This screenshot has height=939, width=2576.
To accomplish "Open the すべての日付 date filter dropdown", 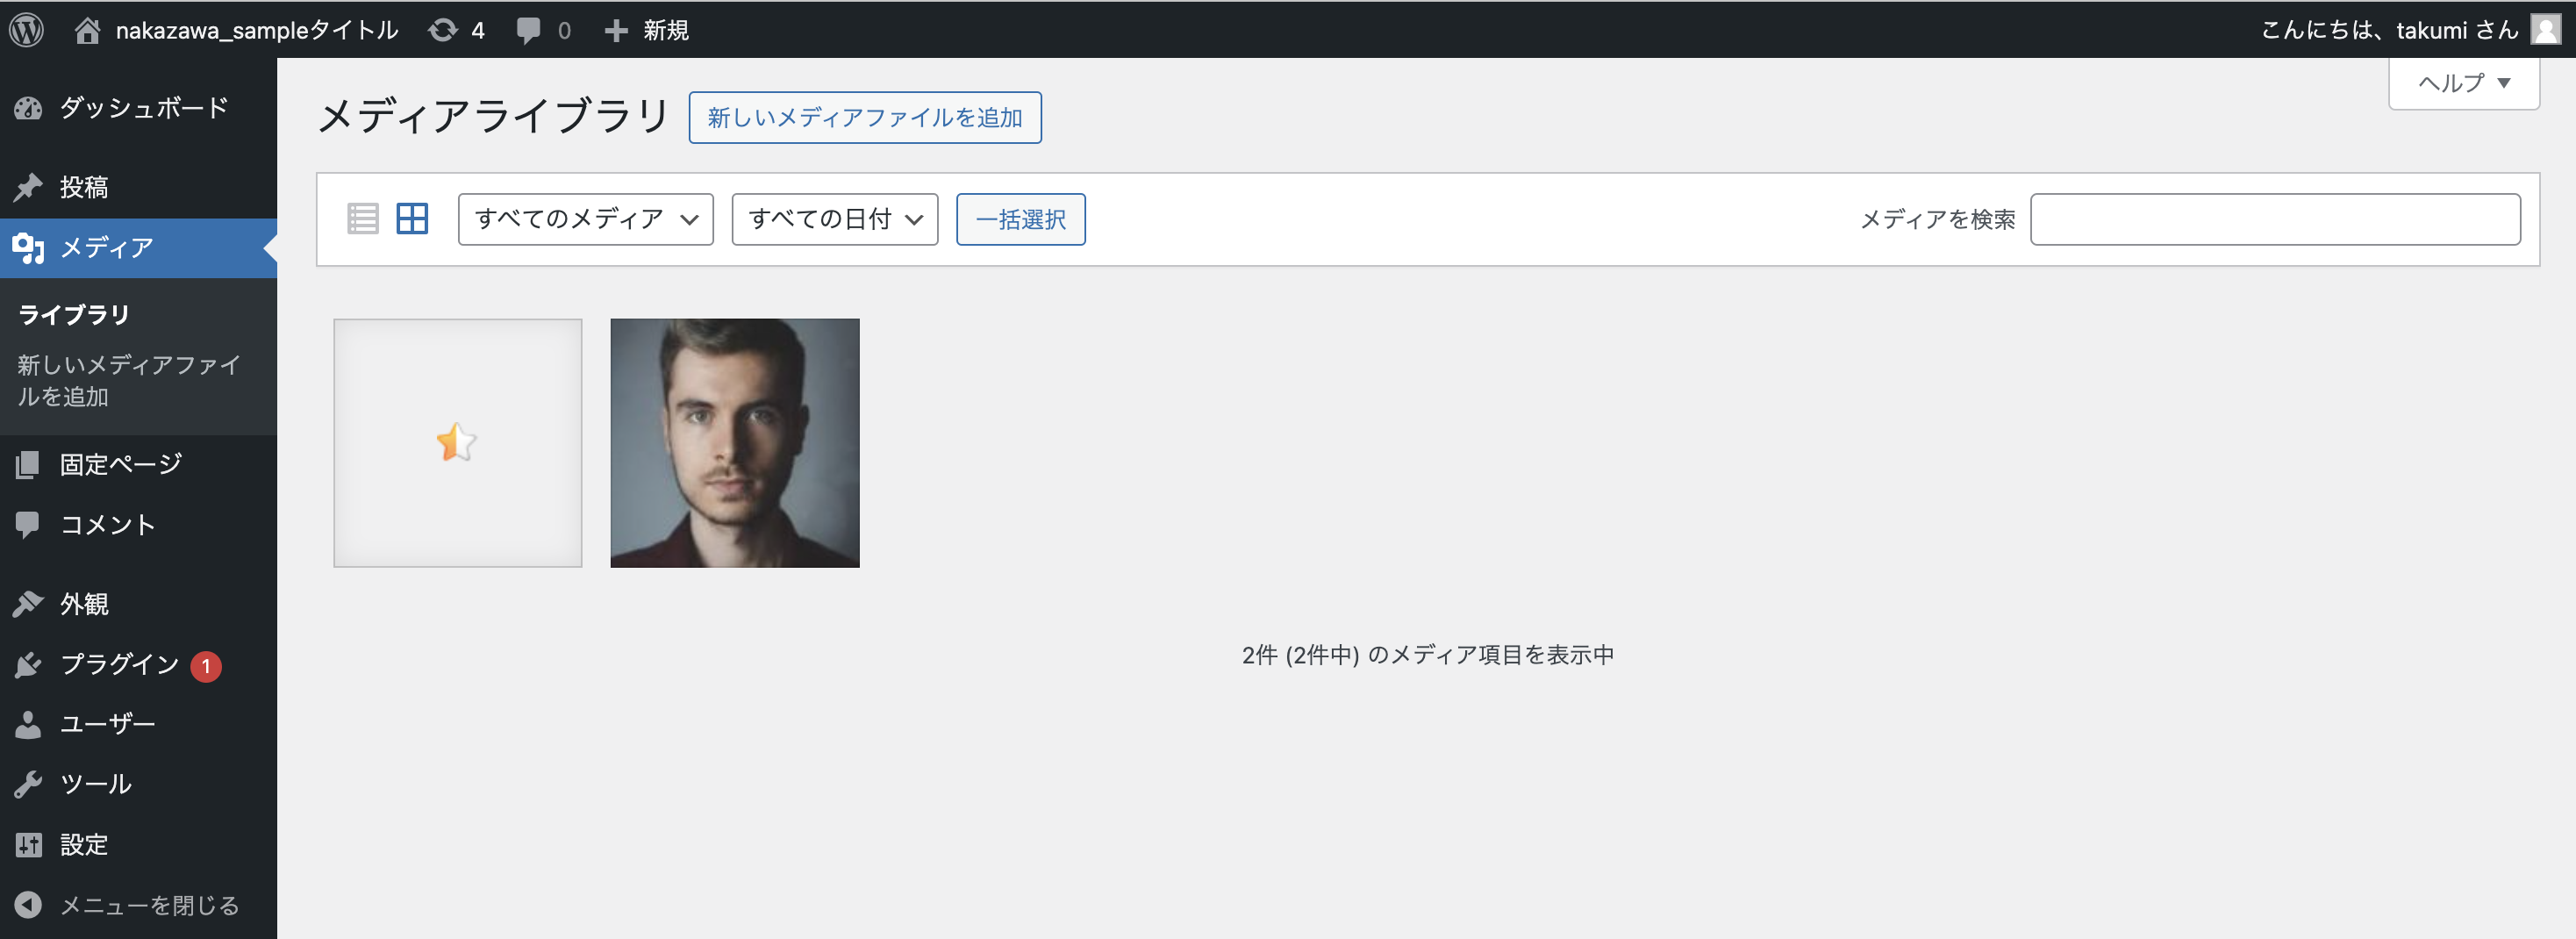I will 835,219.
